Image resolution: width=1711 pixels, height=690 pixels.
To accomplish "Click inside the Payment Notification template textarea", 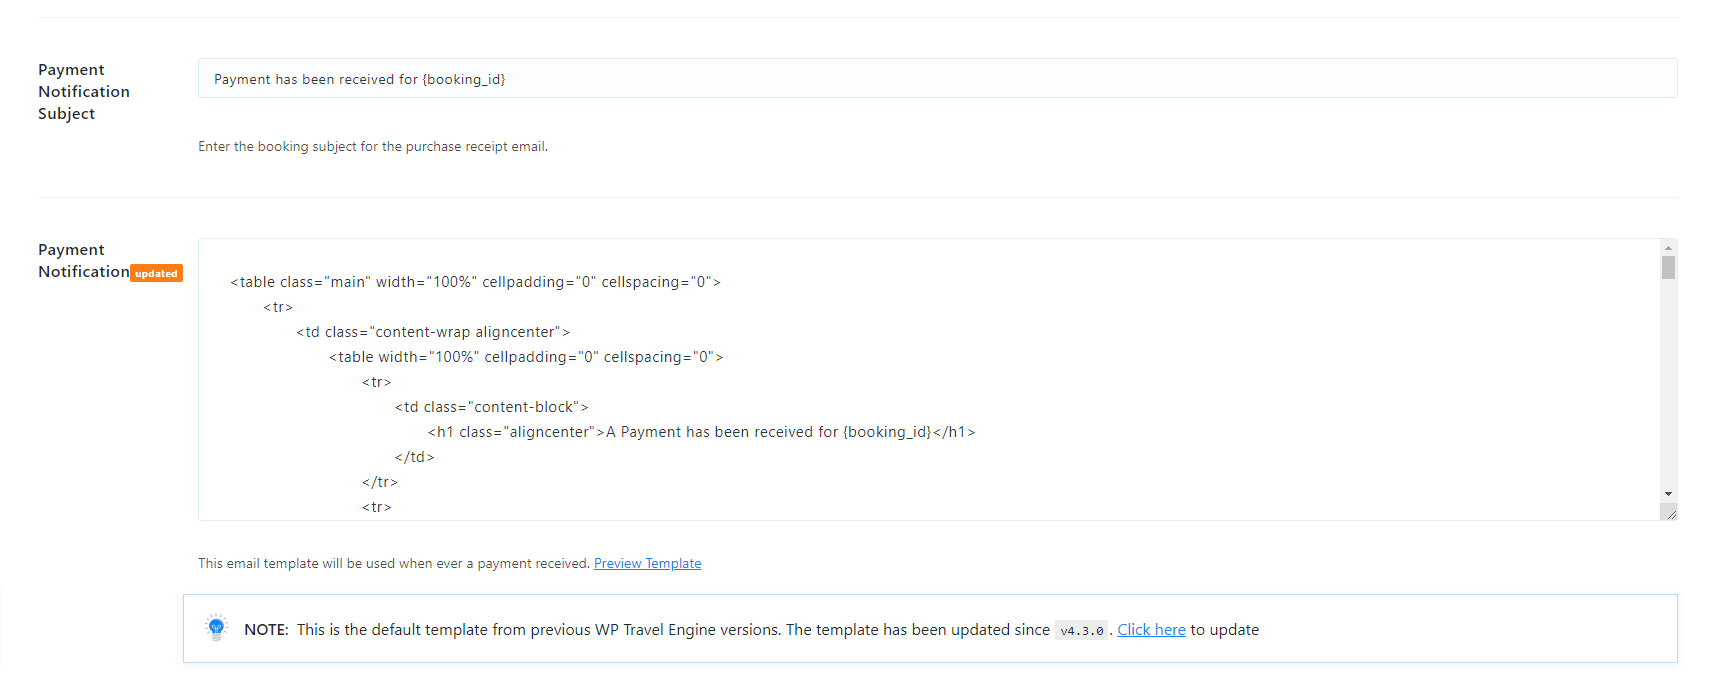I will click(x=929, y=379).
